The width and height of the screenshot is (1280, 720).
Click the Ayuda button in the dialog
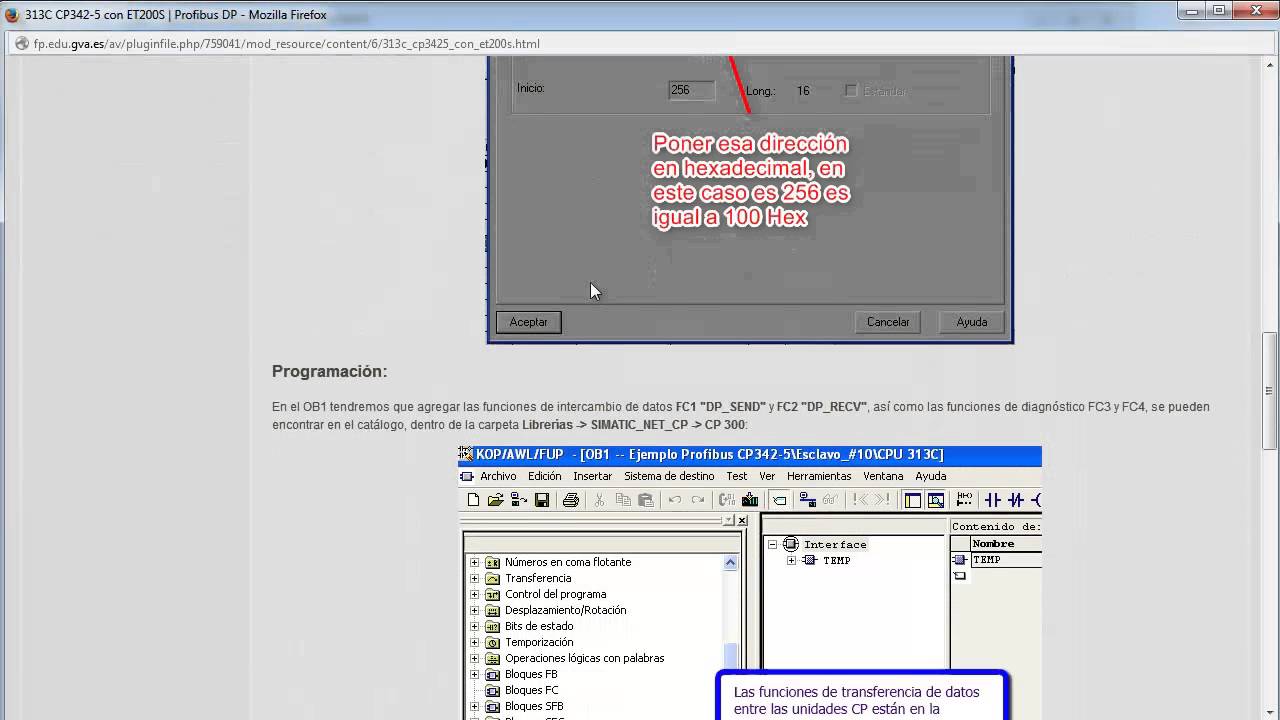pyautogui.click(x=972, y=322)
